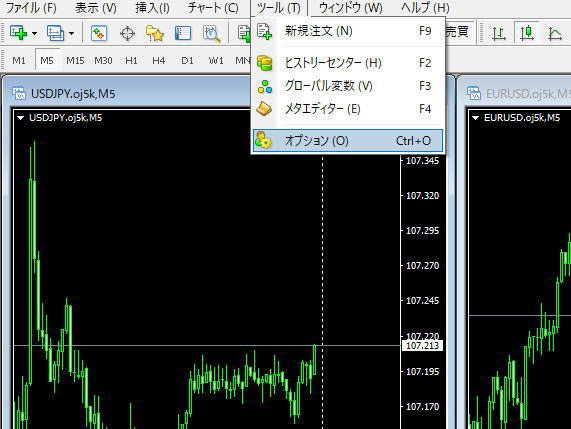Screen dimensions: 571x429
Task: Toggle candlestick chart mode icon
Action: coord(527,33)
